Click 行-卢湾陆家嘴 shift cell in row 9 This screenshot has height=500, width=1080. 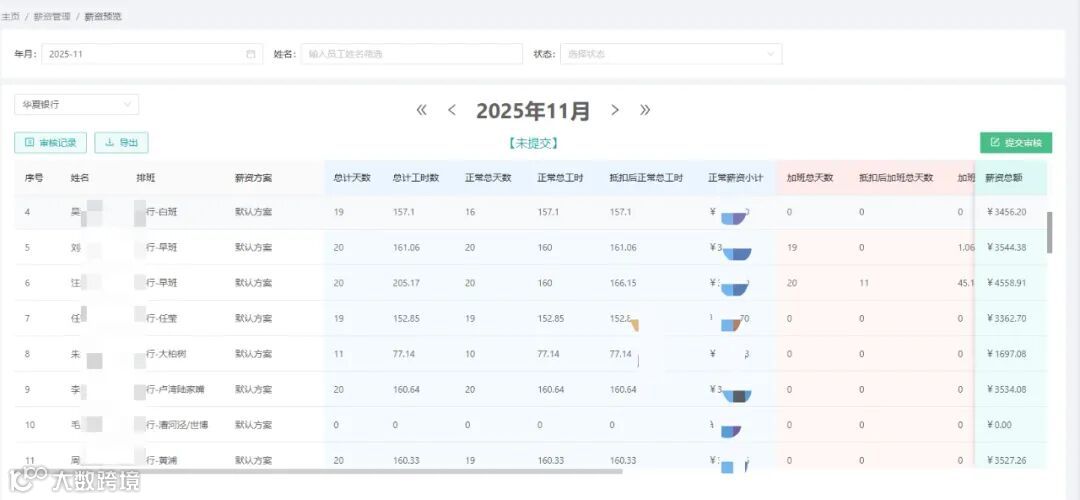(175, 389)
